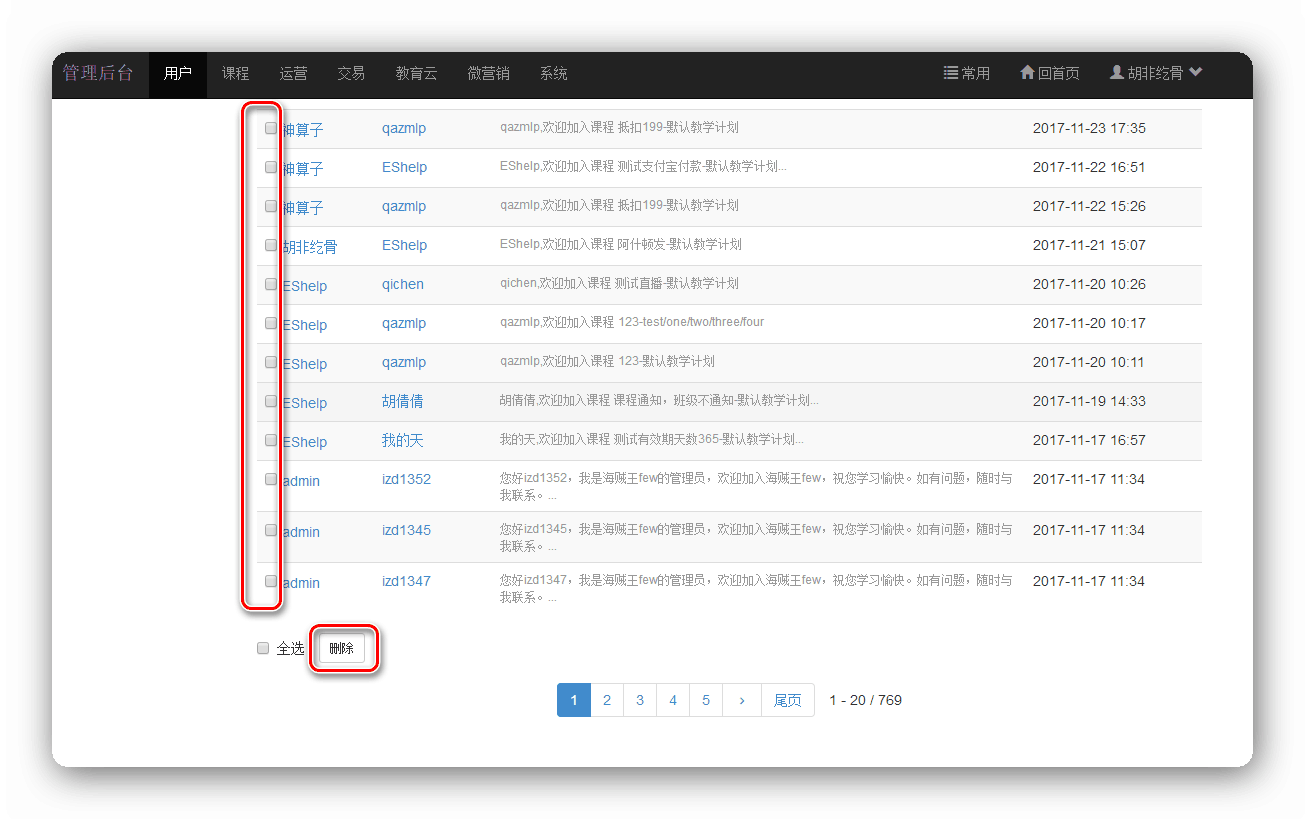Image resolution: width=1305 pixels, height=819 pixels.
Task: Select the 系统 menu item
Action: coord(553,73)
